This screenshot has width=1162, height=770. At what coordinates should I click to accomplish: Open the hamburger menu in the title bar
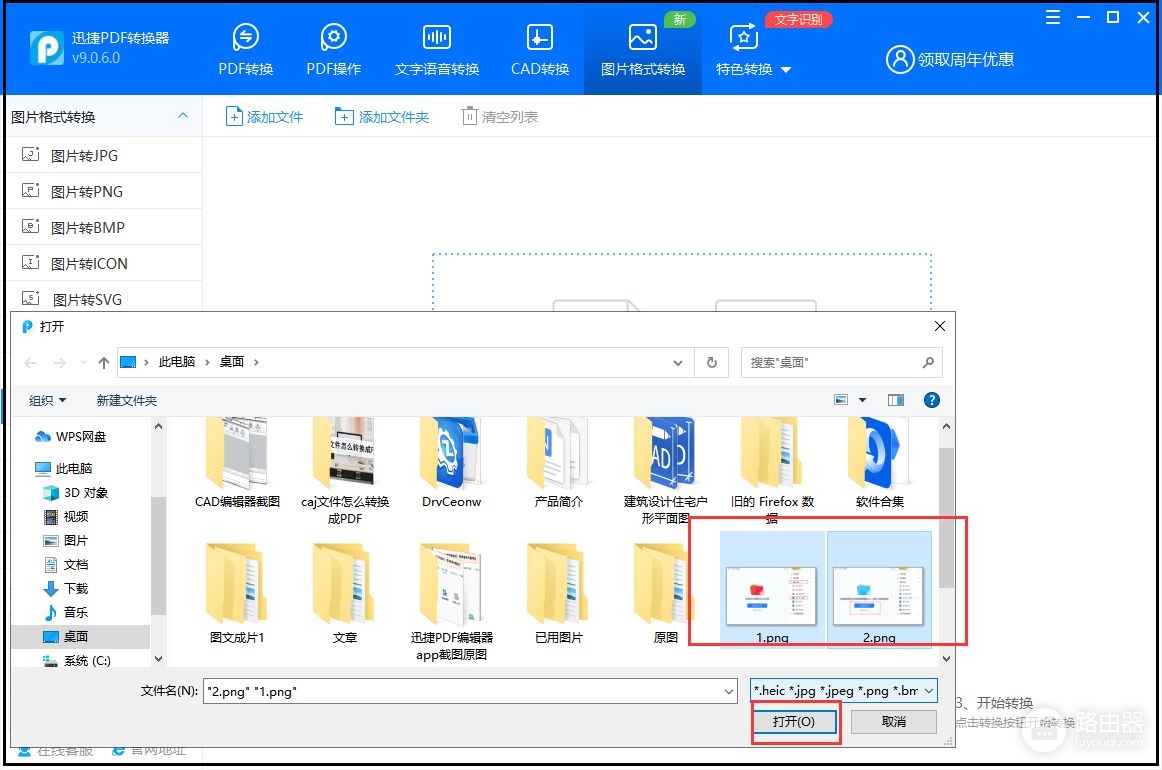(1052, 17)
